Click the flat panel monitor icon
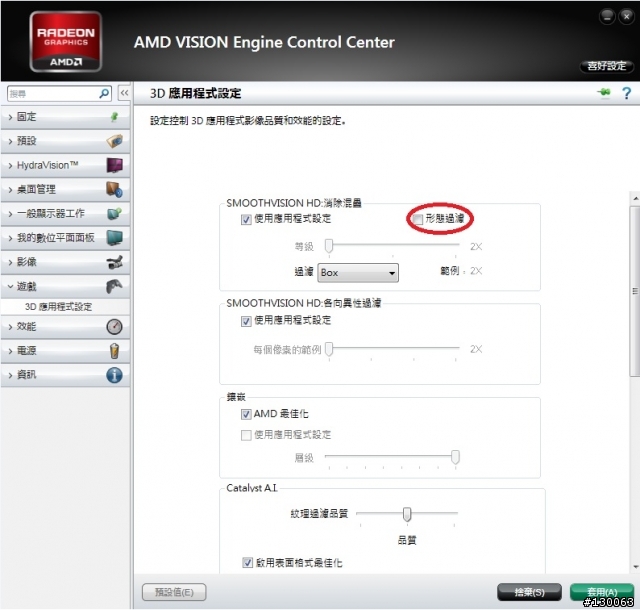 point(114,238)
